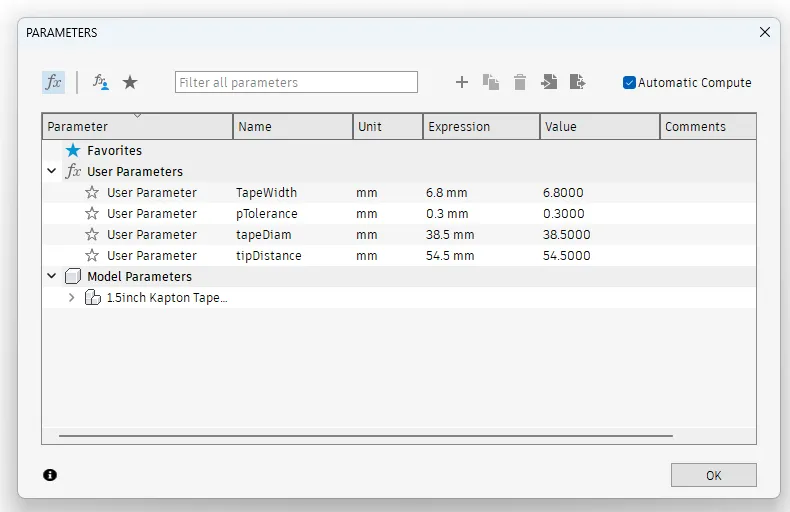Favorite the TapeWidth parameter star

click(x=92, y=193)
